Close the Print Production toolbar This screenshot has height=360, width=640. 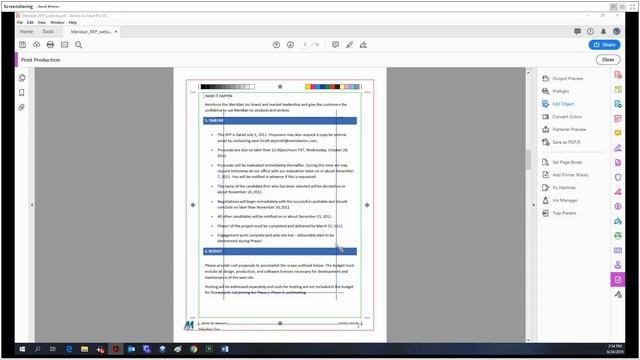pyautogui.click(x=608, y=60)
